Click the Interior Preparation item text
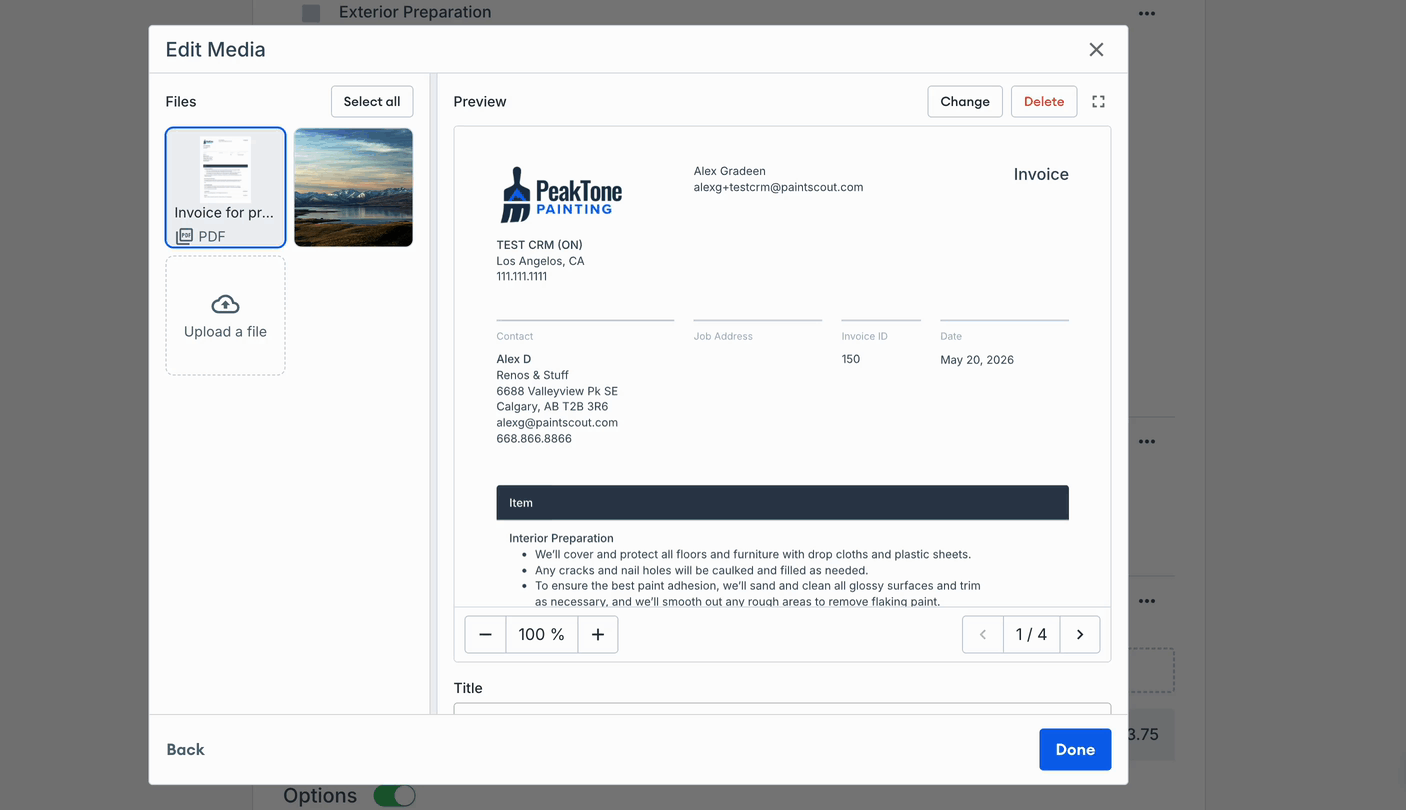The height and width of the screenshot is (810, 1406). [x=561, y=538]
